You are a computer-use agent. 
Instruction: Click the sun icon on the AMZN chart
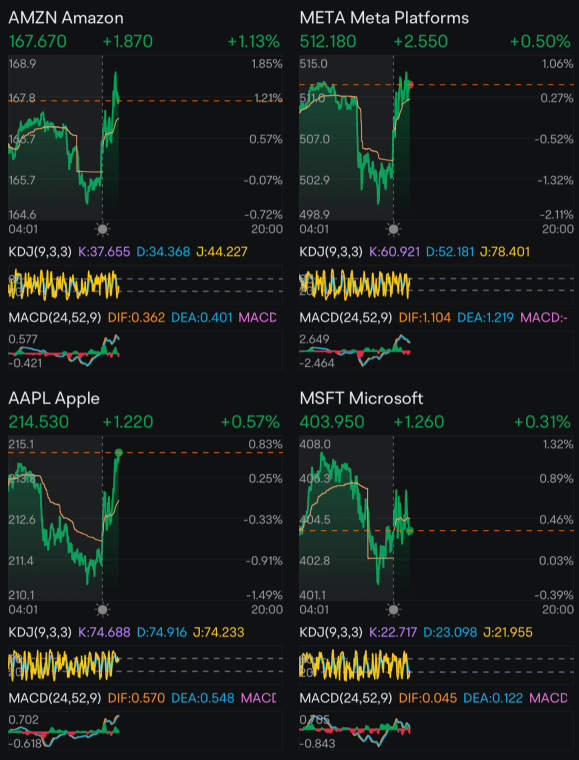click(102, 229)
